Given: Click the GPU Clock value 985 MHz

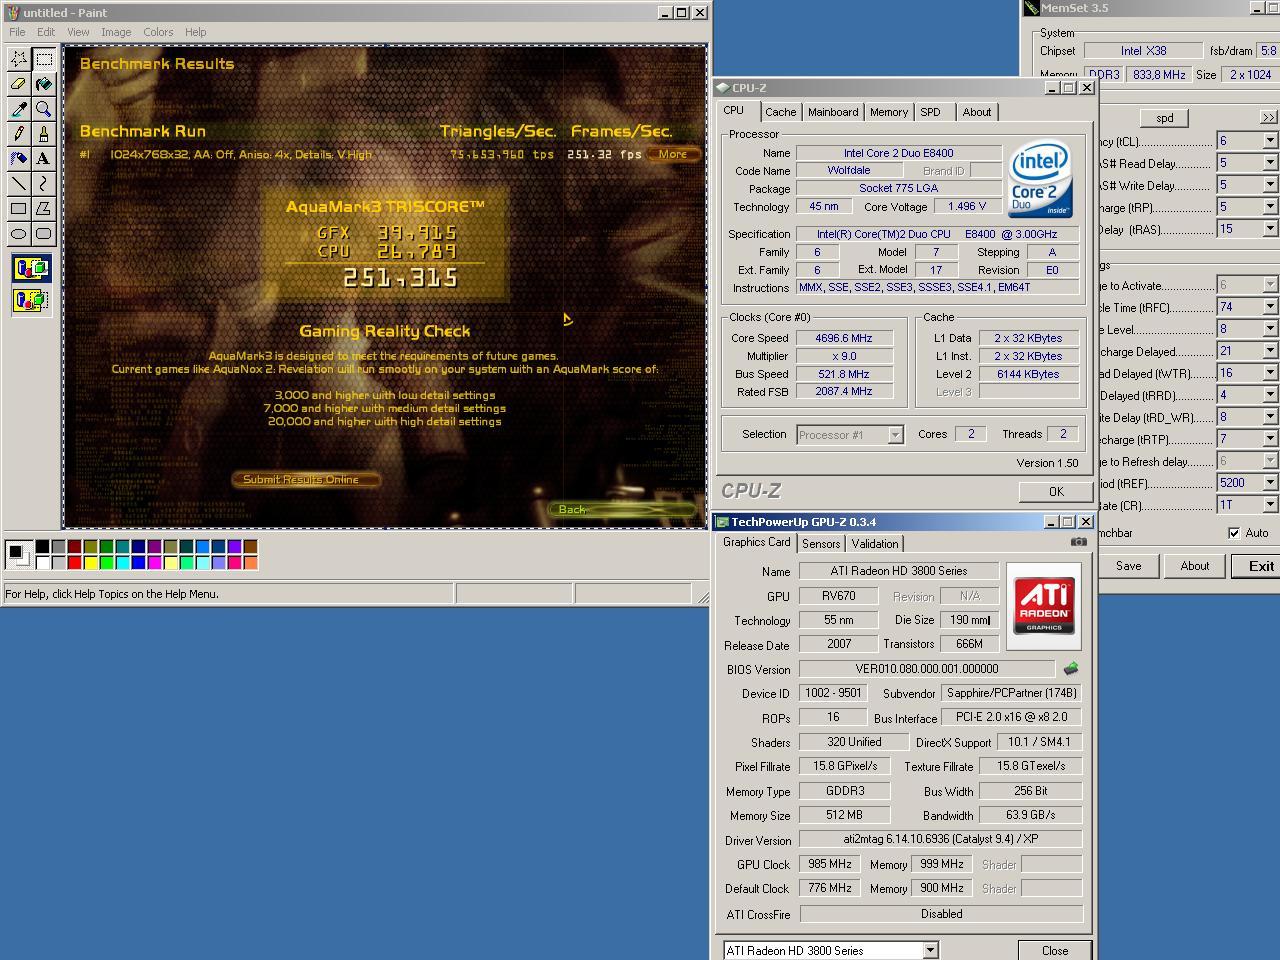Looking at the screenshot, I should 830,864.
